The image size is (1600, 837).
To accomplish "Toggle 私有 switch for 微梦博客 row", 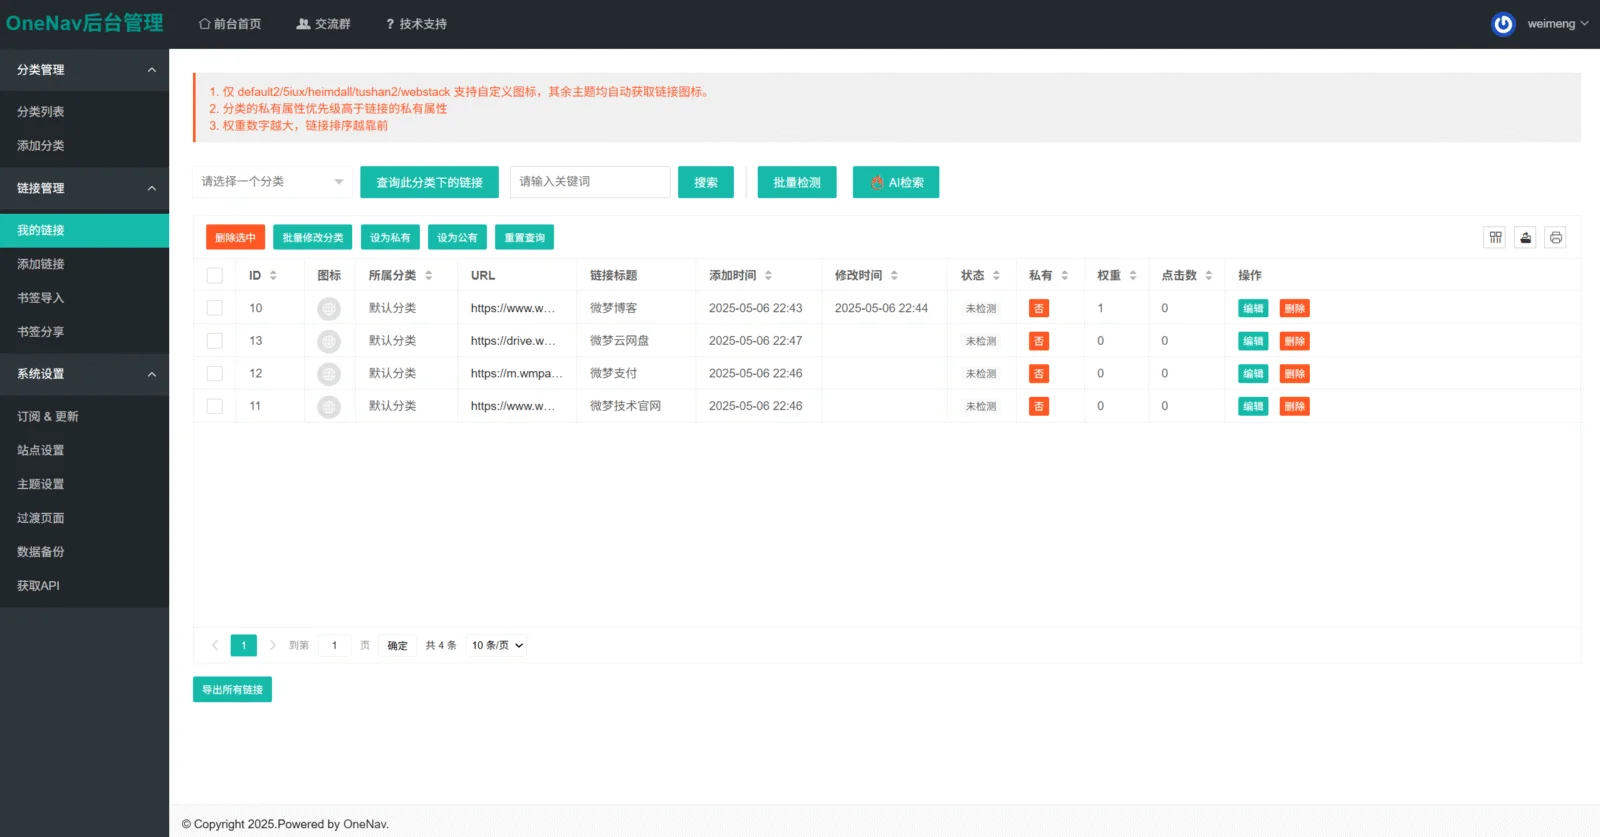I will click(x=1039, y=309).
